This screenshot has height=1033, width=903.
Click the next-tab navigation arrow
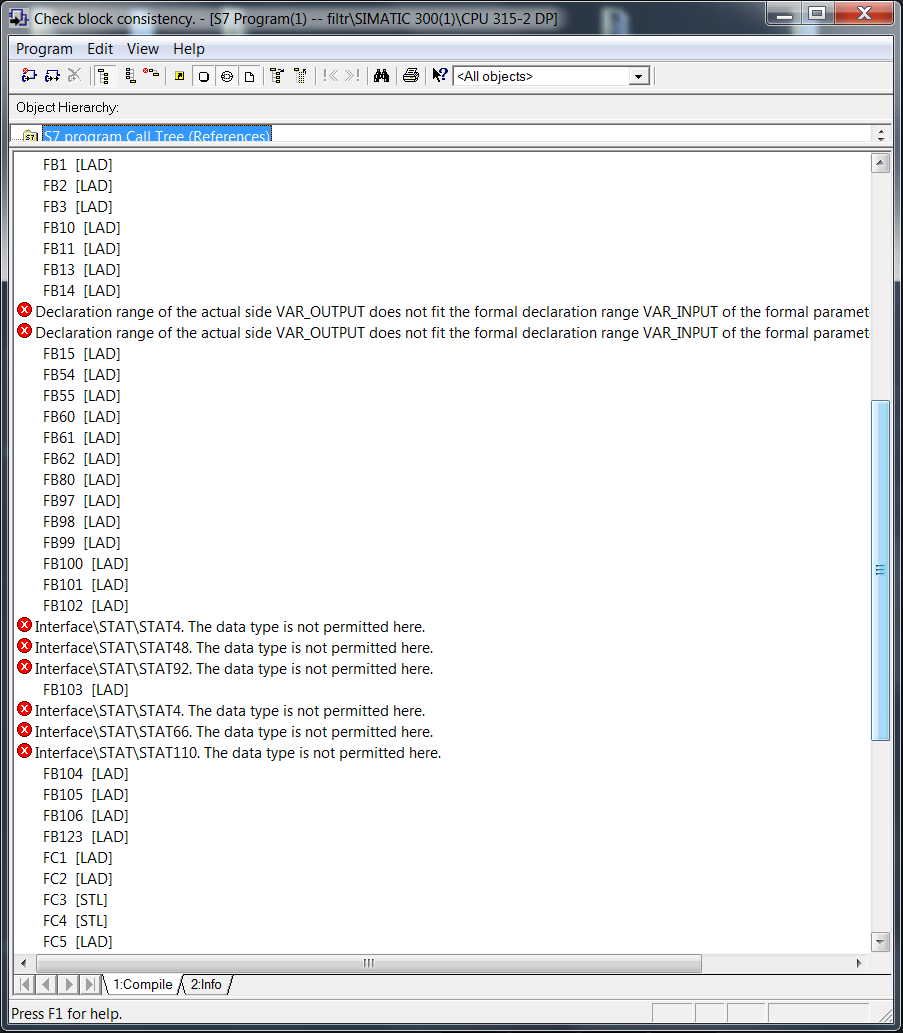point(68,984)
